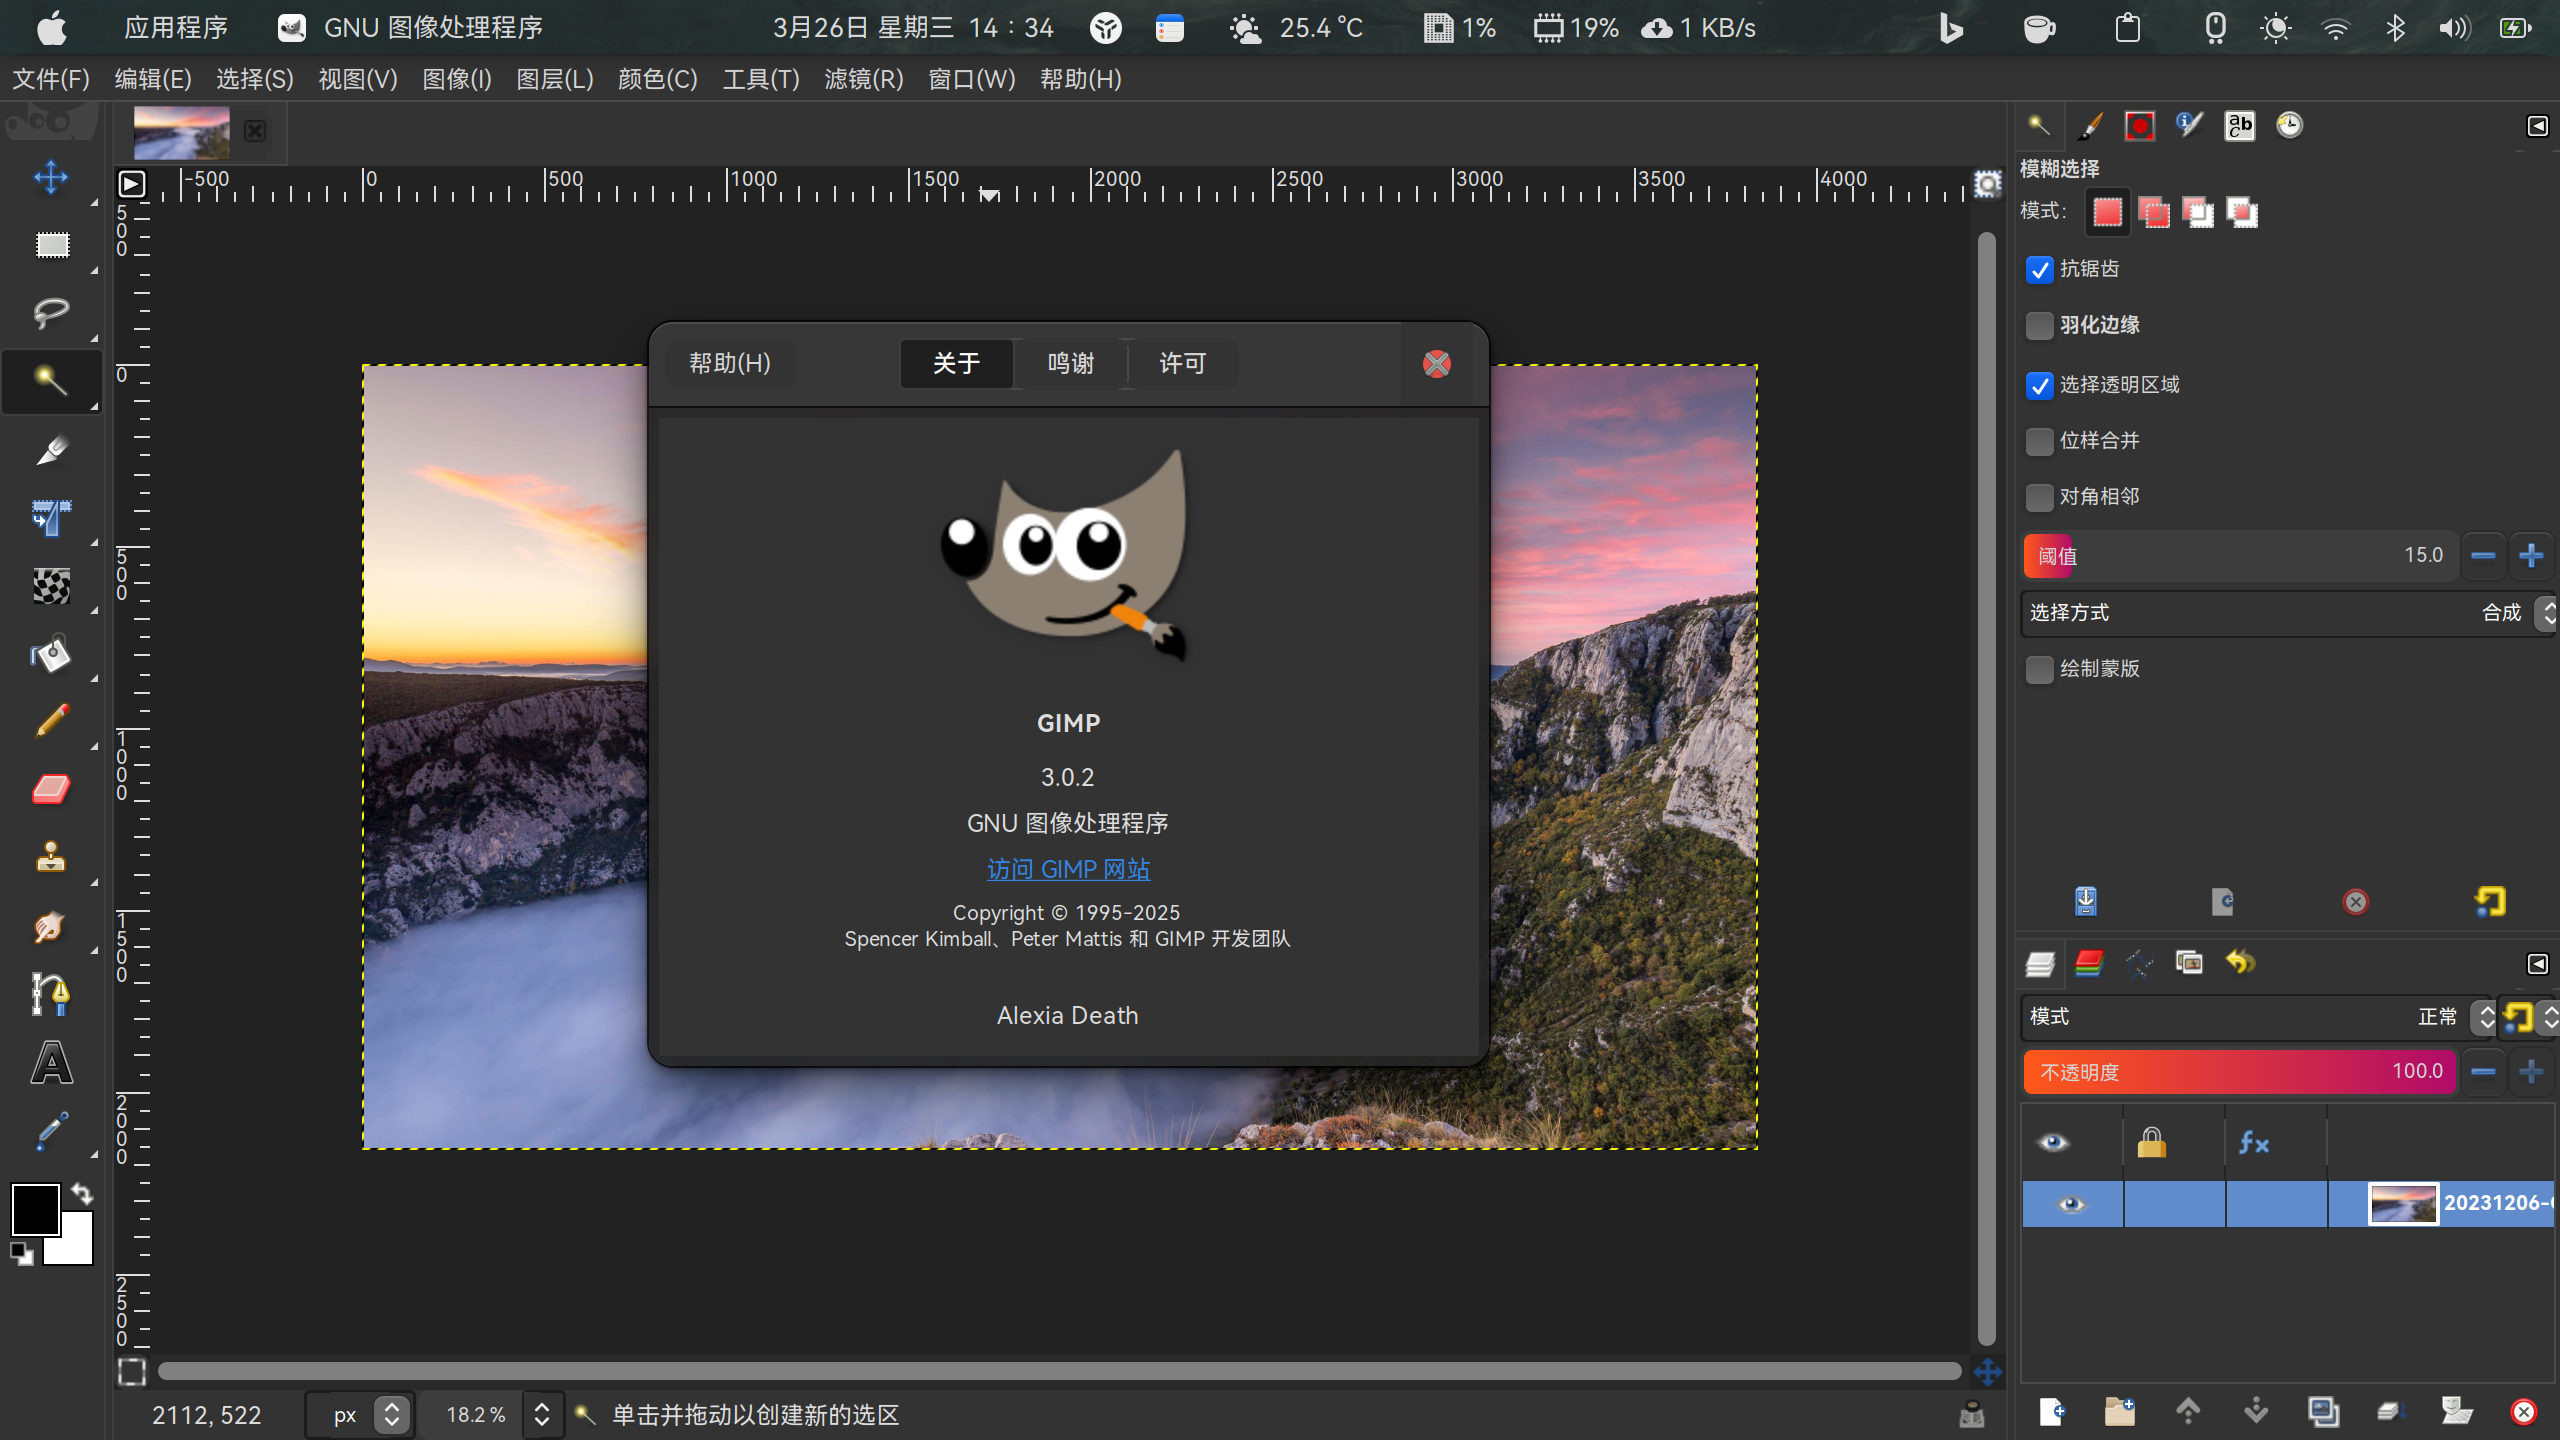Open the Channels tab in layers dock
Image resolution: width=2560 pixels, height=1440 pixels.
2089,963
